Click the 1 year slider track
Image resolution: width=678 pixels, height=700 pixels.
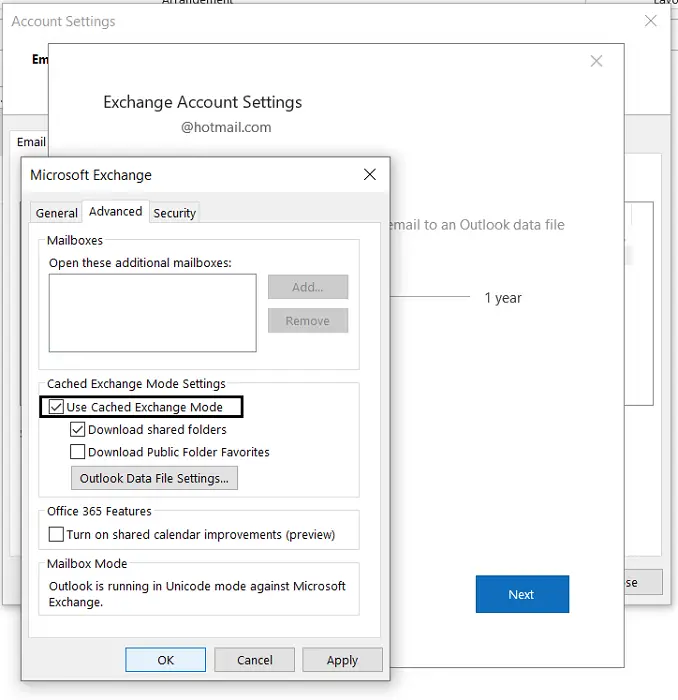tap(430, 296)
